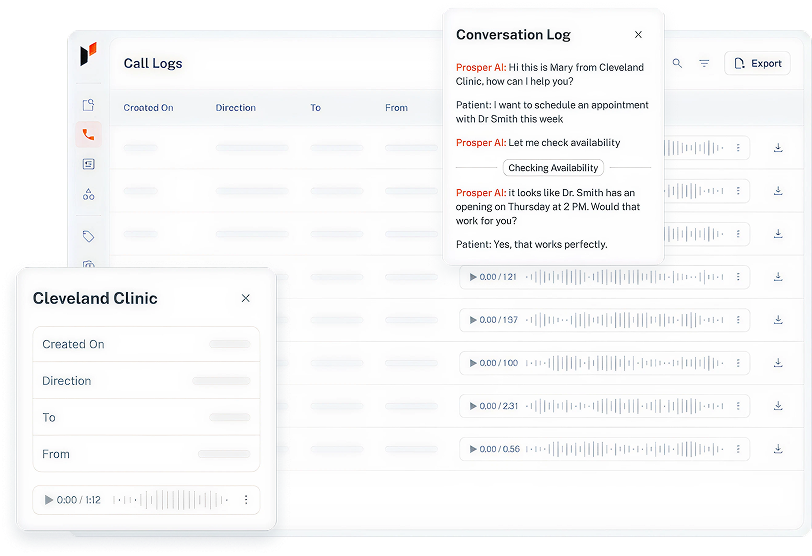This screenshot has height=556, width=812.
Task: Open the document page icon in sidebar
Action: (89, 105)
